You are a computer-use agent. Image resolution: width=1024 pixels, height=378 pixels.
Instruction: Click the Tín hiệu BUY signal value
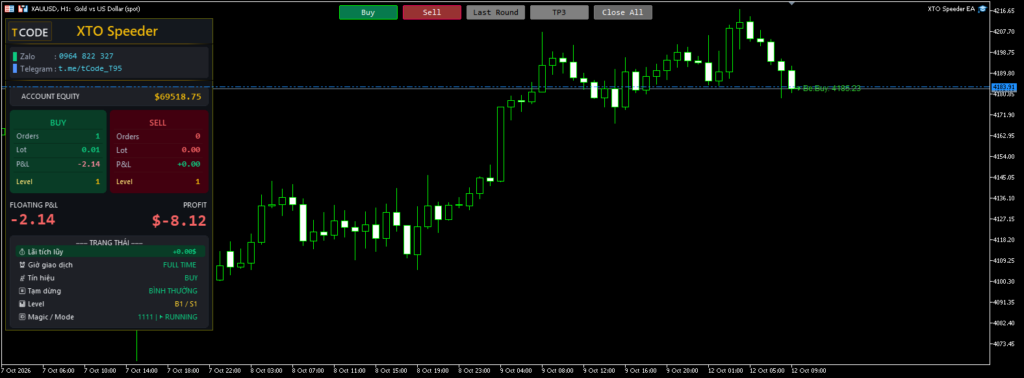tap(191, 277)
